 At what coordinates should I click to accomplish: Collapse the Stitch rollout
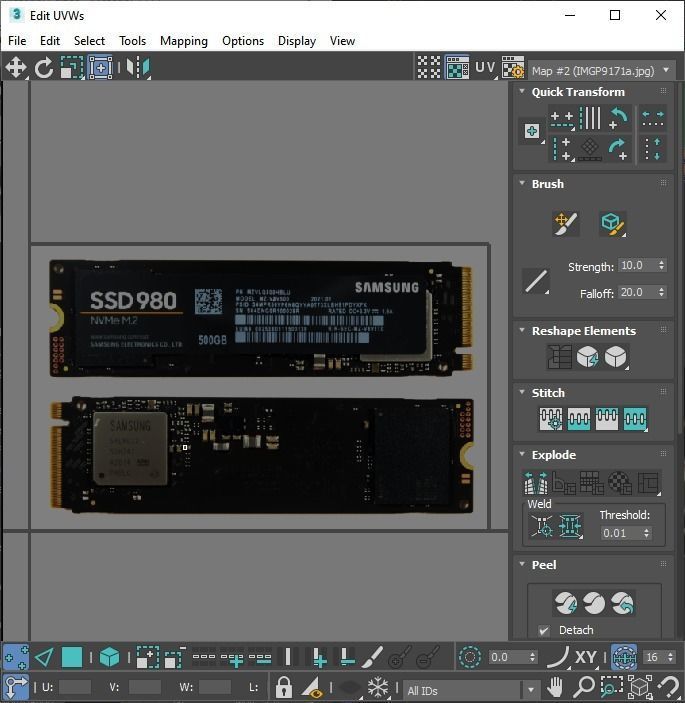(x=522, y=392)
